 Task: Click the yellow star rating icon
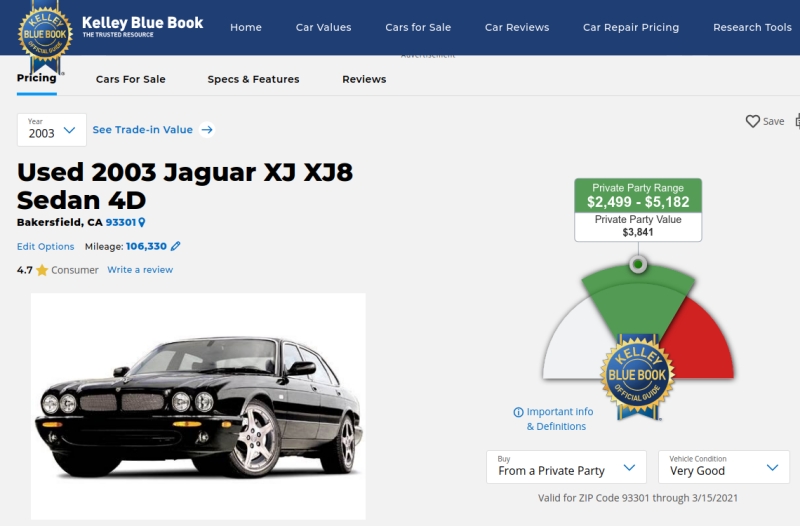(x=42, y=270)
